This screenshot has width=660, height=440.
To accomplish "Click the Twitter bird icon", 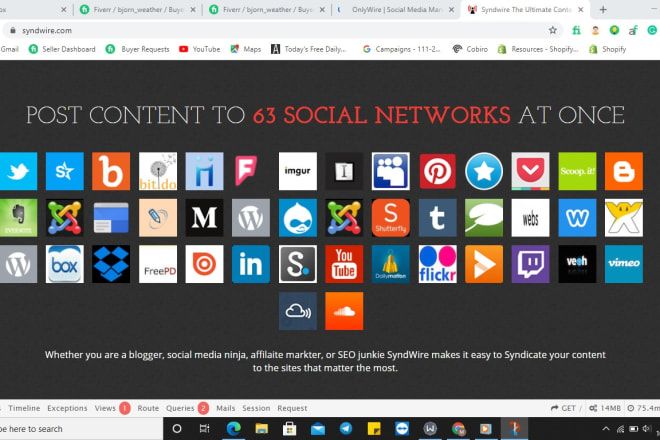I will [x=18, y=171].
